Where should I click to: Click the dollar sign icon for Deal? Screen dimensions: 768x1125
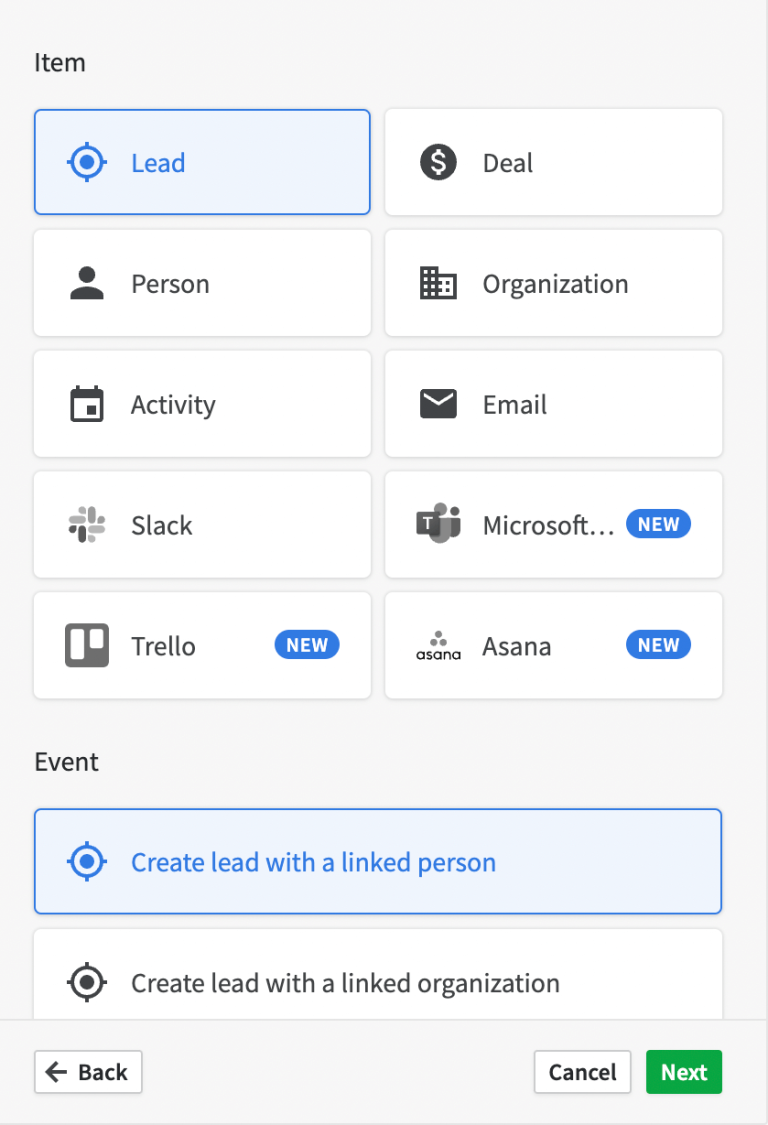point(438,161)
